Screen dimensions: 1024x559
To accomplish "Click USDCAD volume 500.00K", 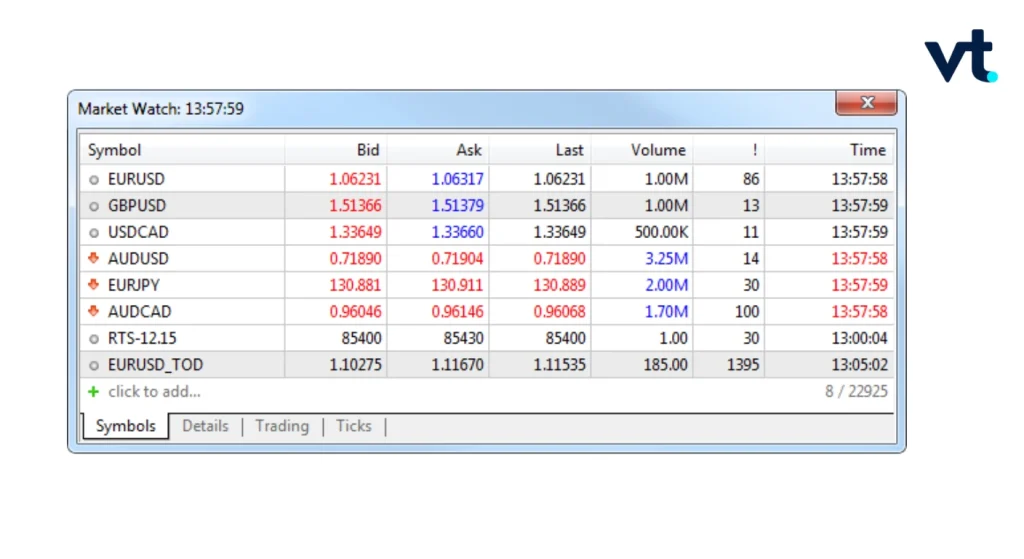I will click(x=661, y=232).
